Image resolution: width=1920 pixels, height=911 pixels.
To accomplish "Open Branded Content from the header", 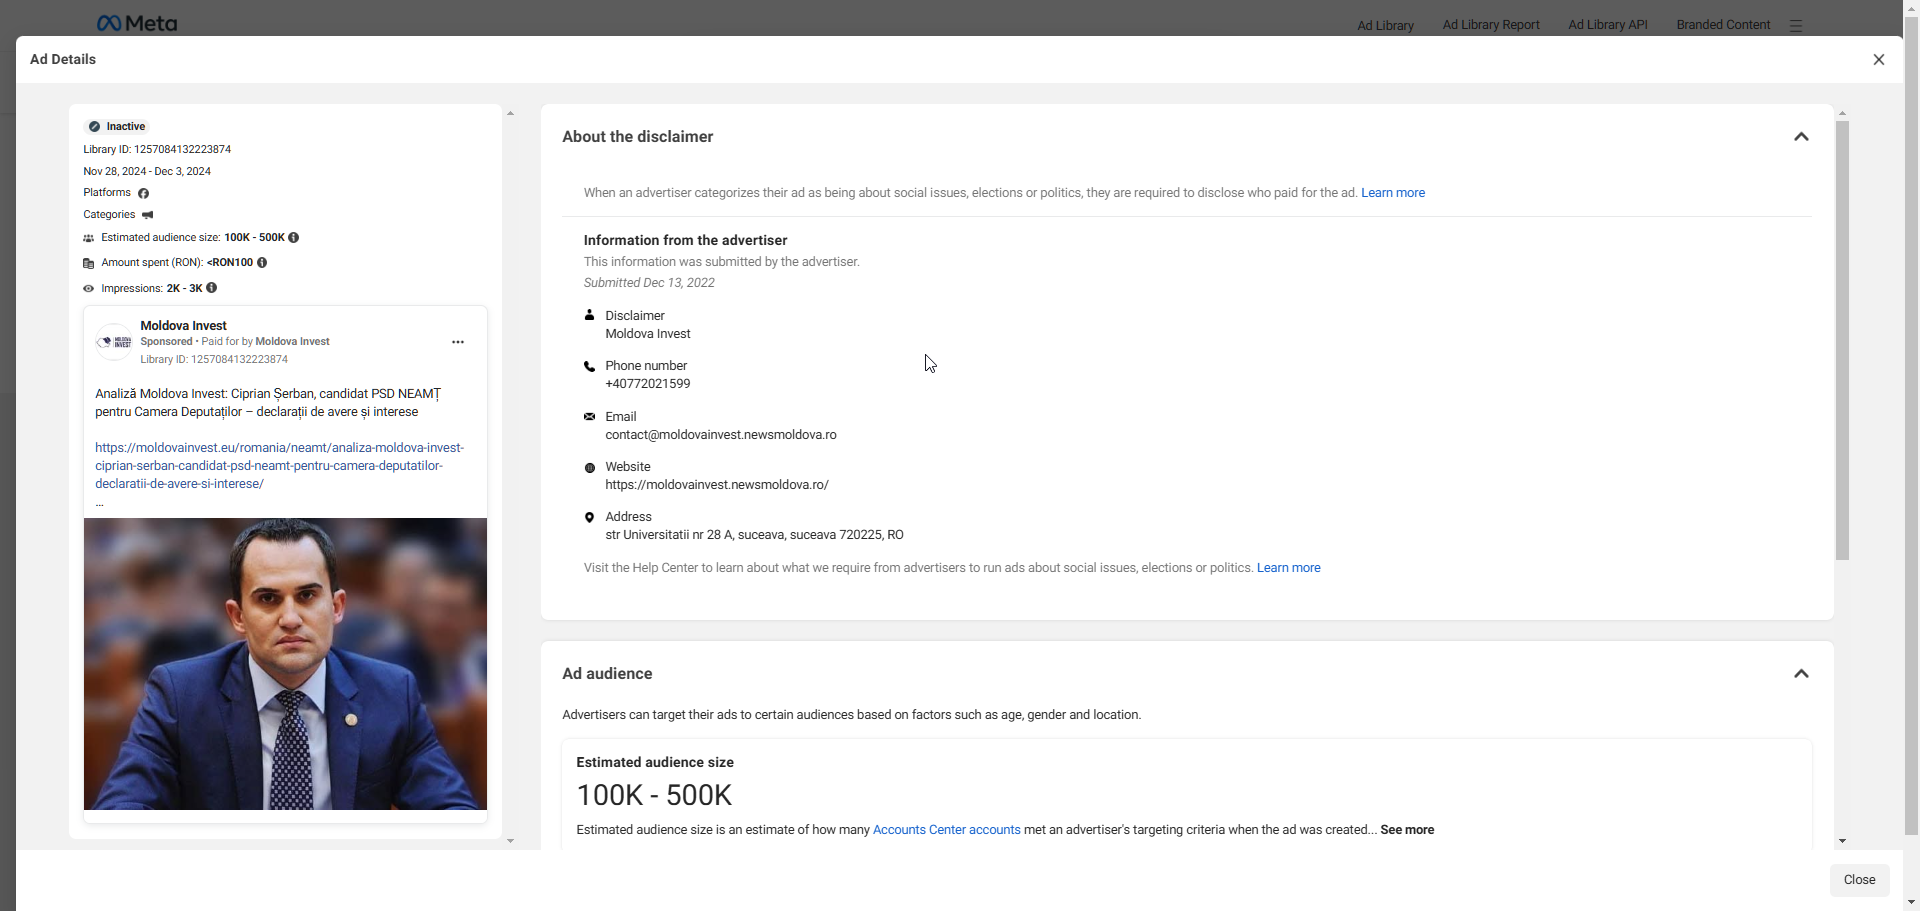I will click(1722, 25).
